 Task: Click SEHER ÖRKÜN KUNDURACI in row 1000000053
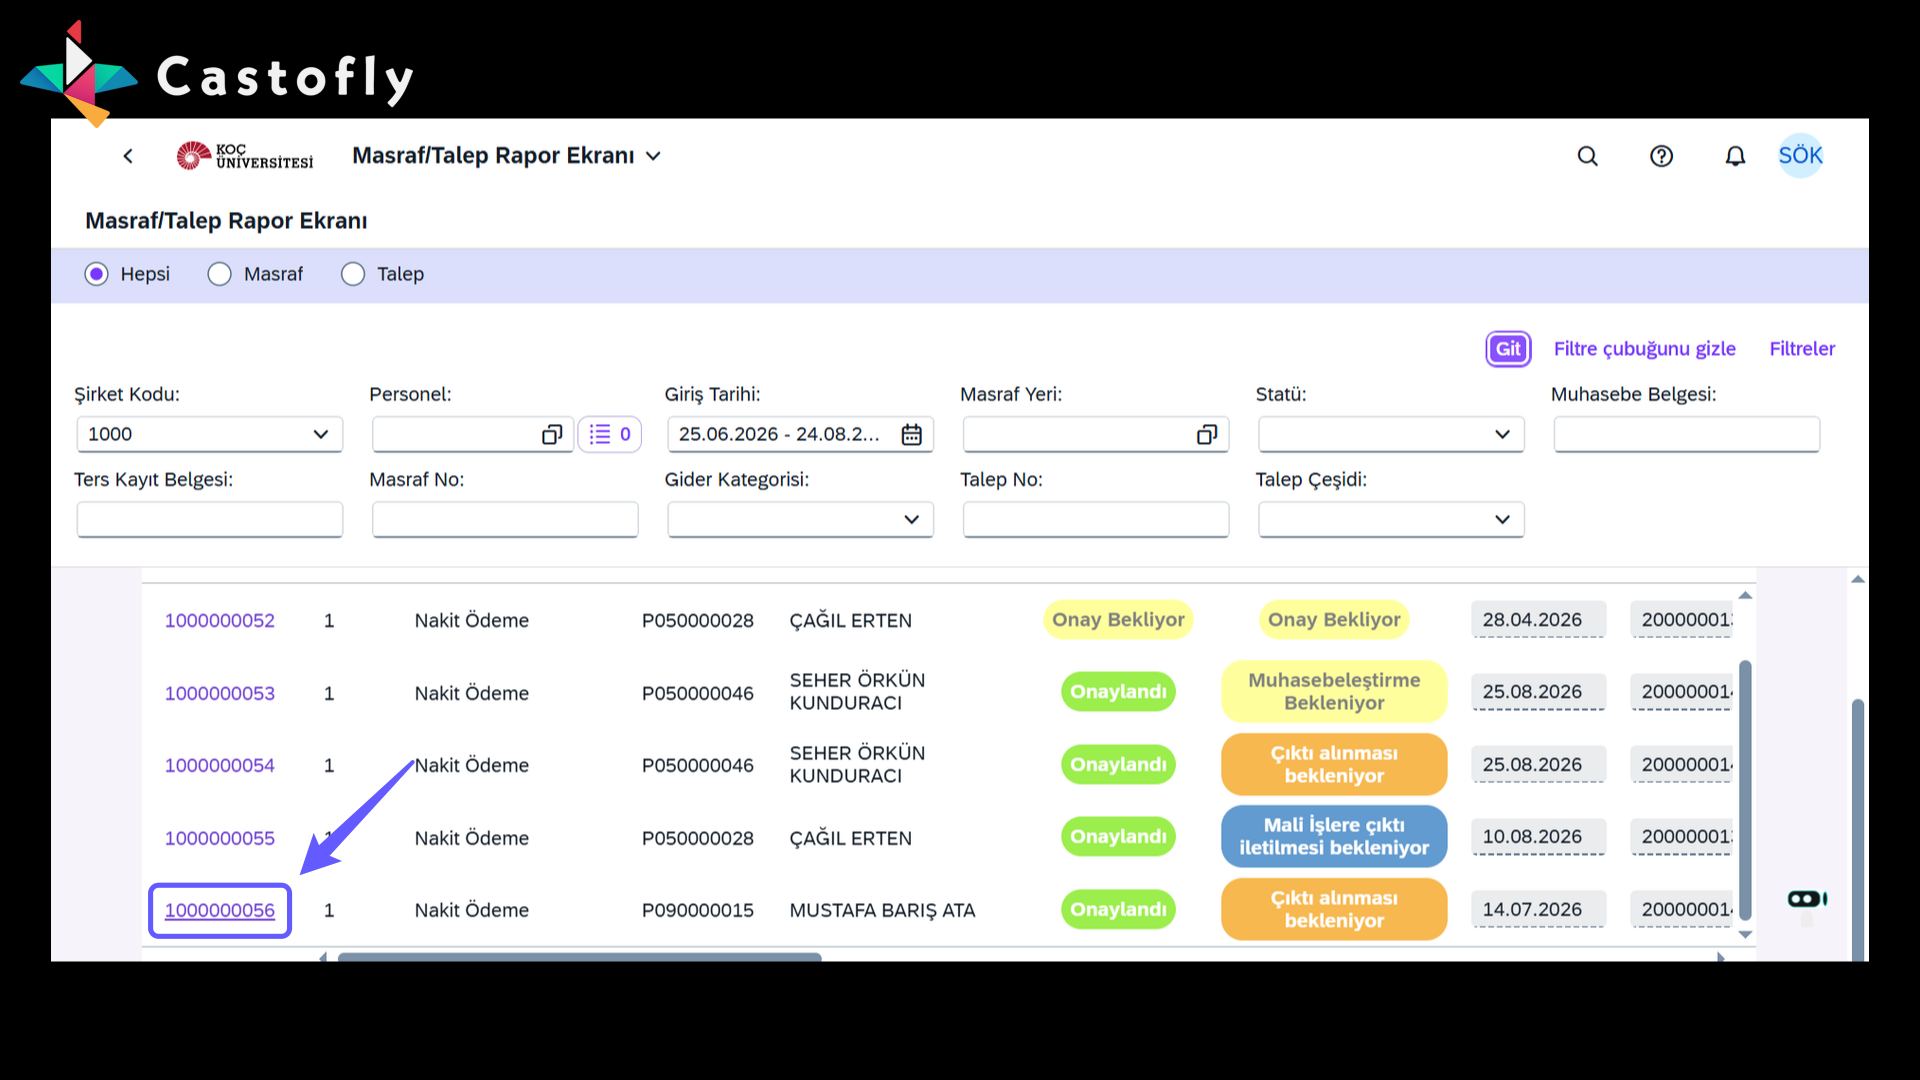[x=857, y=692]
